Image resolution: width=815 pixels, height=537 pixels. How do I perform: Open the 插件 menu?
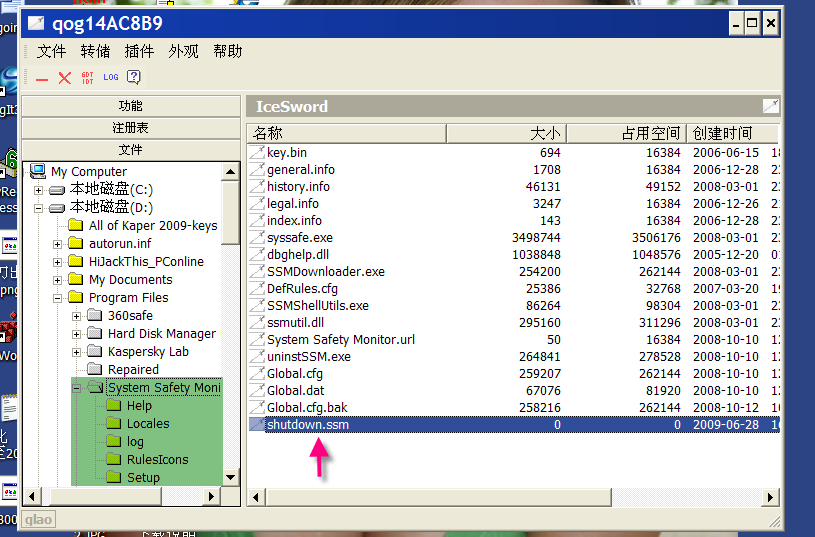pos(139,51)
